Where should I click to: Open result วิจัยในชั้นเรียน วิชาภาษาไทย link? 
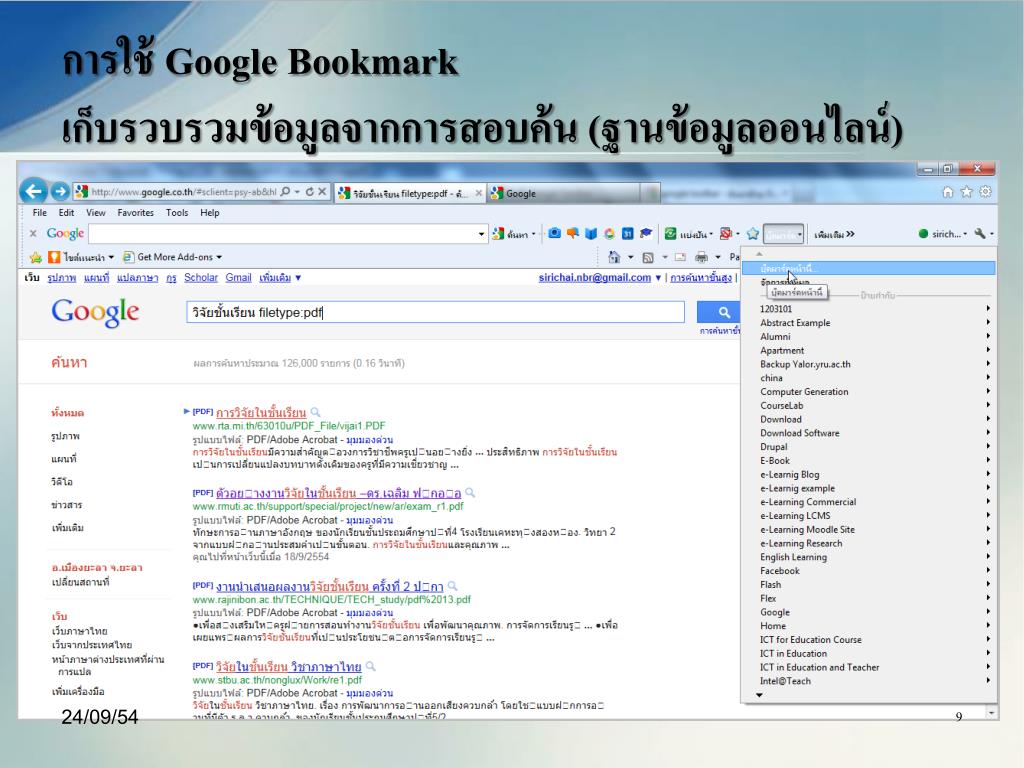tap(288, 667)
